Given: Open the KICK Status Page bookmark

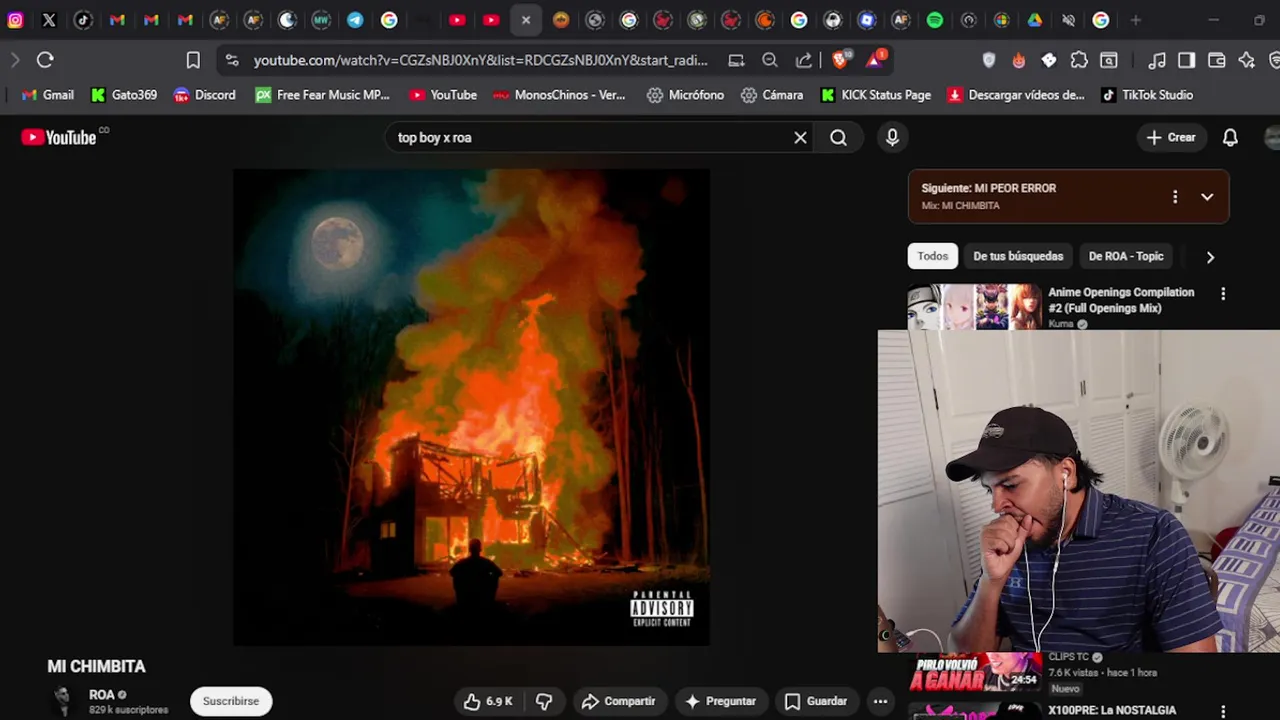Looking at the screenshot, I should [876, 95].
